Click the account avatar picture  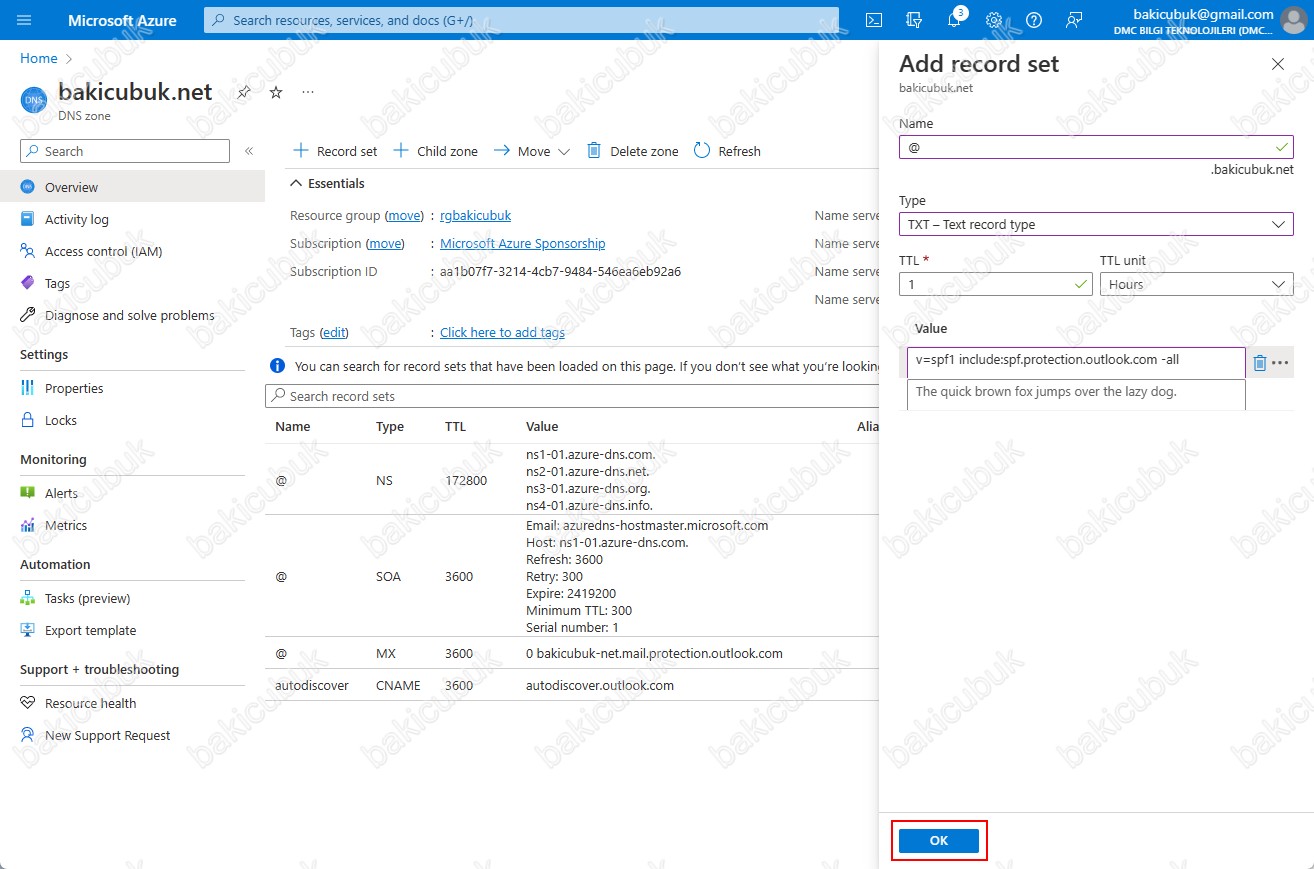(1293, 20)
